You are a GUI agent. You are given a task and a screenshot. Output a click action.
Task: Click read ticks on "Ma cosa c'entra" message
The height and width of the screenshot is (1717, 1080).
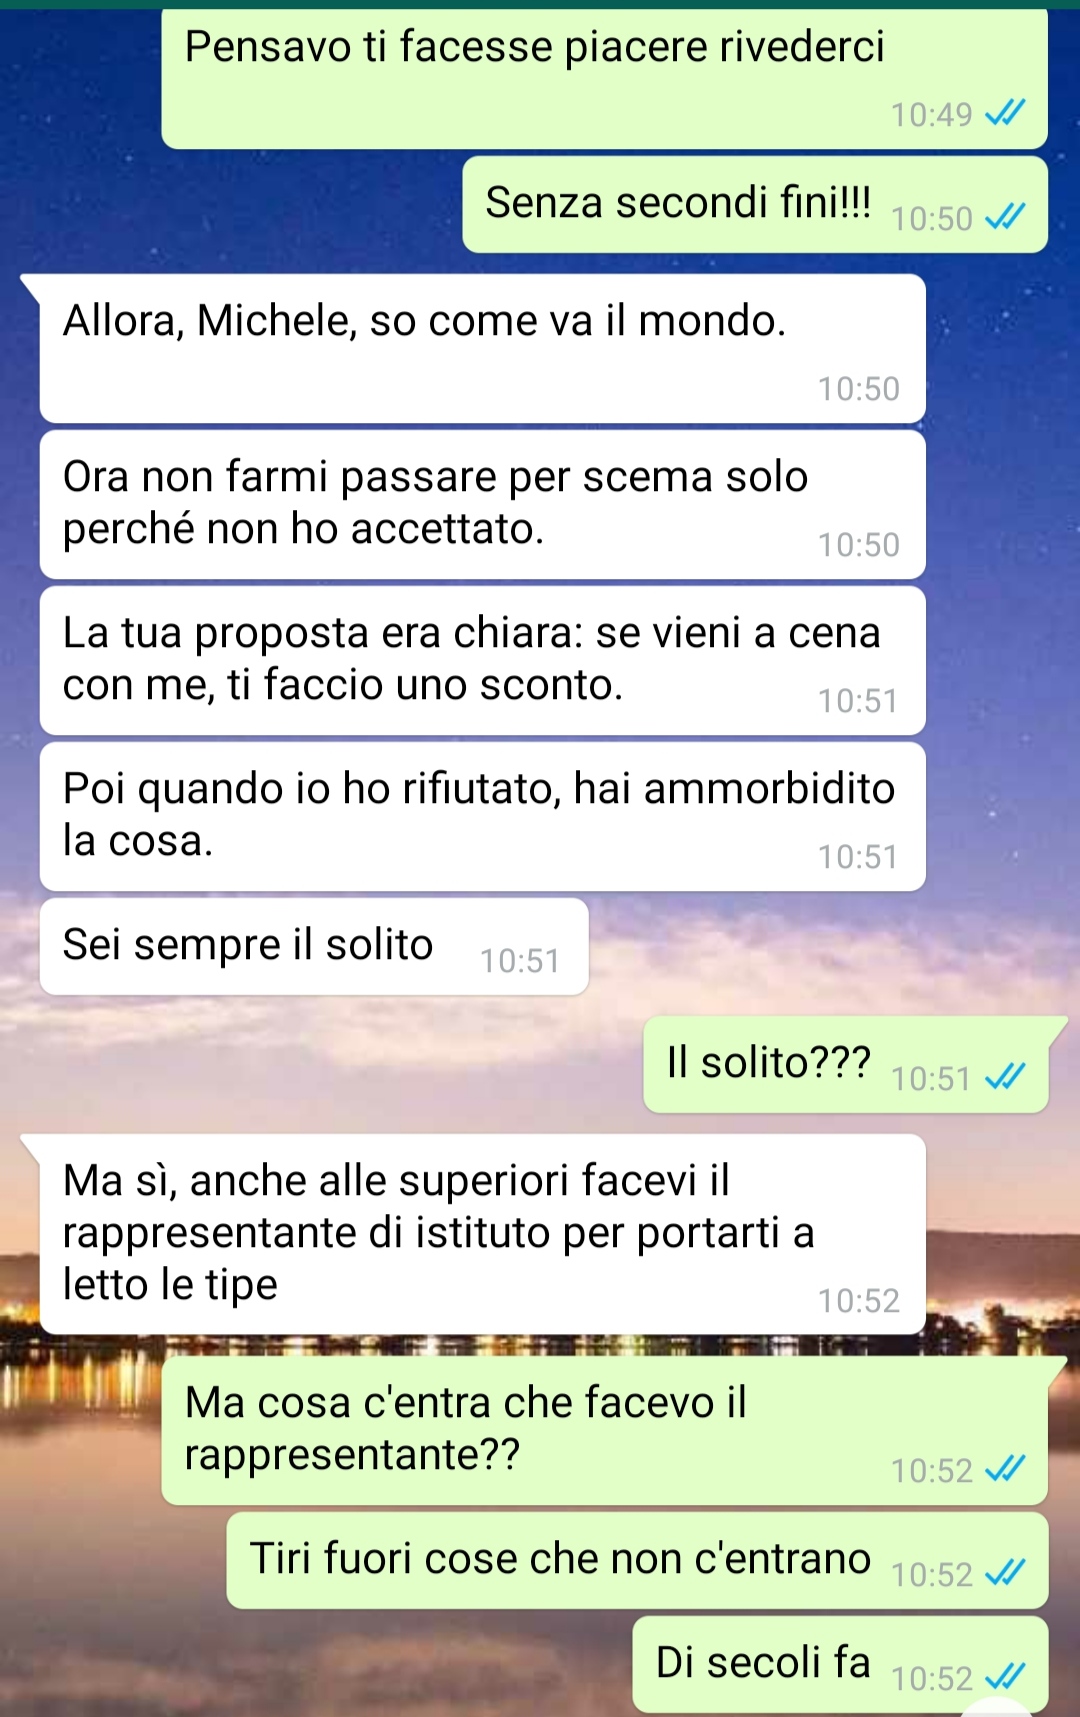[x=1005, y=1469]
